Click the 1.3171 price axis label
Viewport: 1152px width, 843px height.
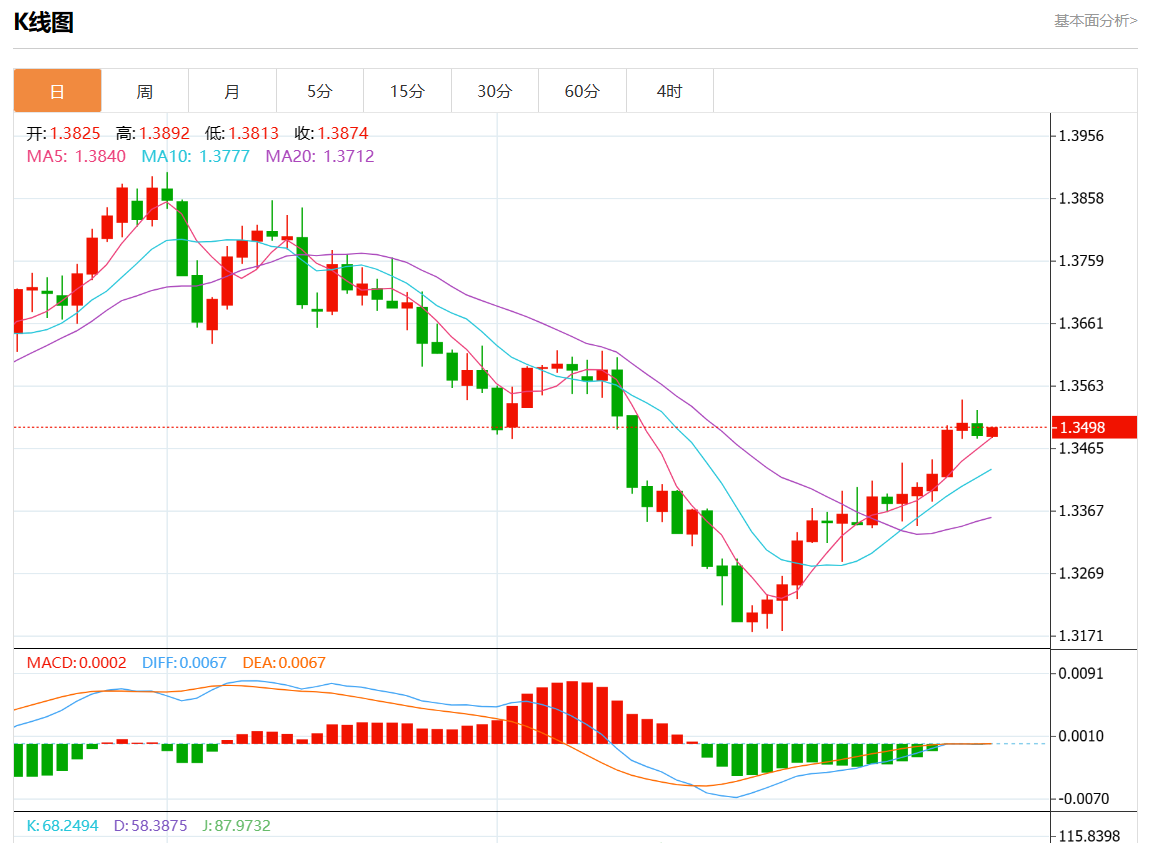[1081, 635]
